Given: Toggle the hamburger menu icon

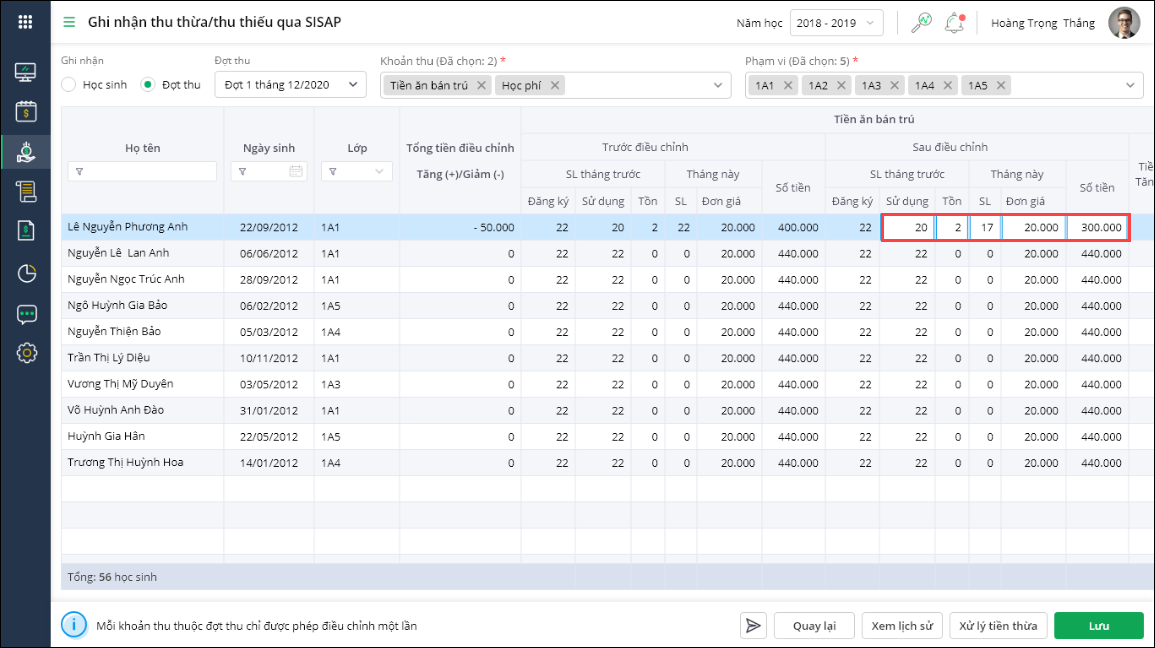Looking at the screenshot, I should click(x=69, y=22).
